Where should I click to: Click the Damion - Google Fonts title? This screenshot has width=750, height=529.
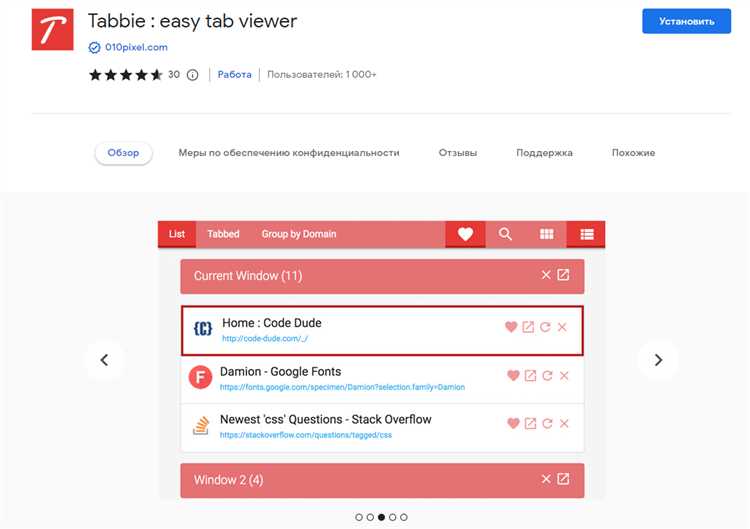[280, 372]
